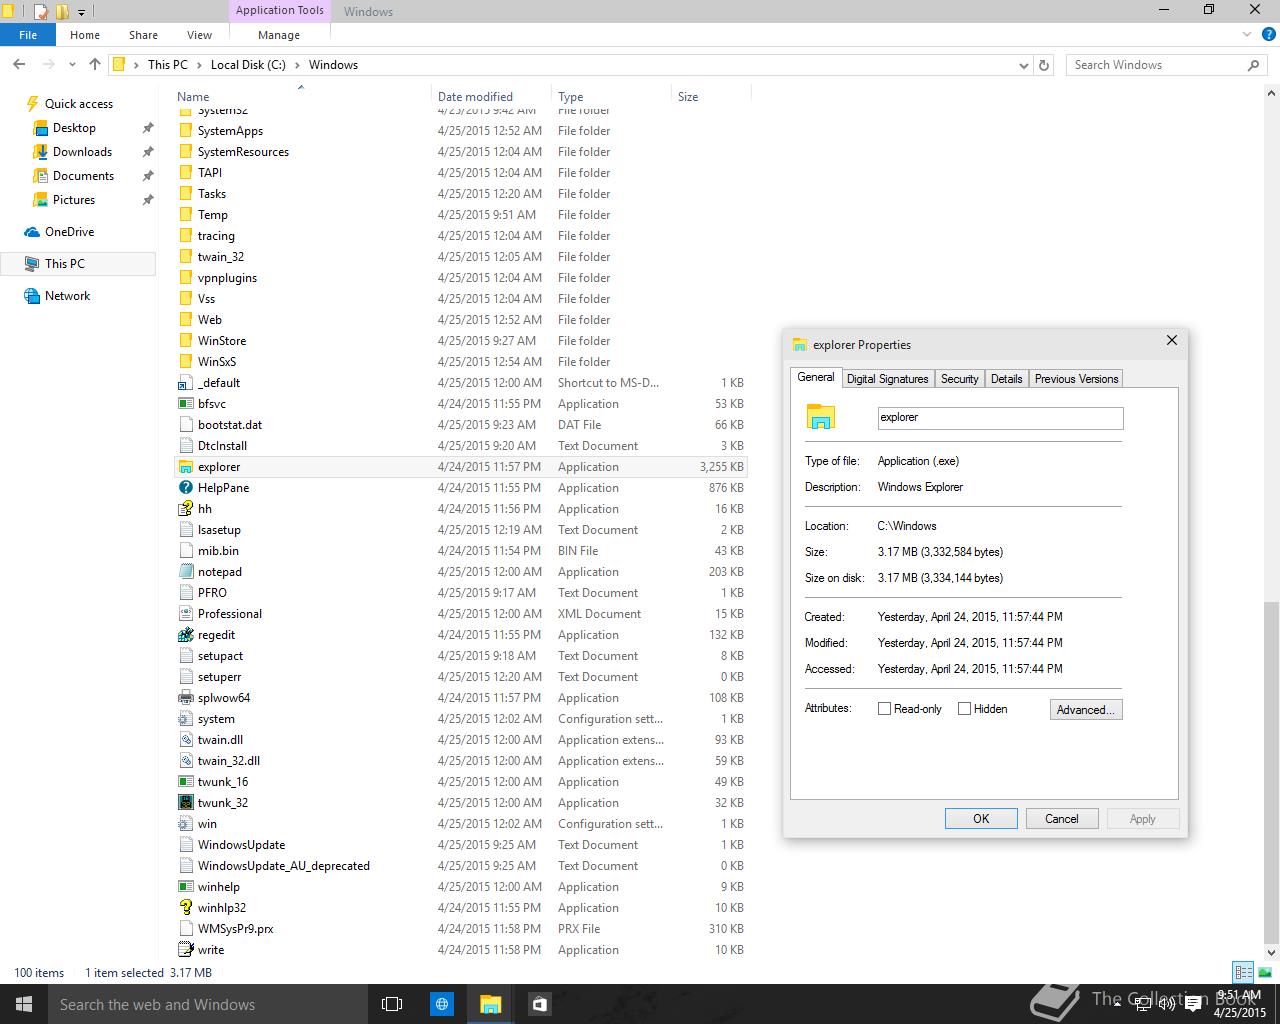Open the browser globe icon on taskbar
The width and height of the screenshot is (1280, 1024).
(x=442, y=1004)
